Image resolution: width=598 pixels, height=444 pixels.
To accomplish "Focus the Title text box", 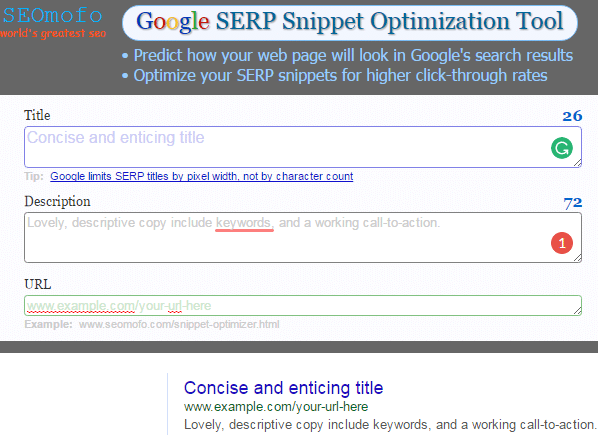I will 303,147.
